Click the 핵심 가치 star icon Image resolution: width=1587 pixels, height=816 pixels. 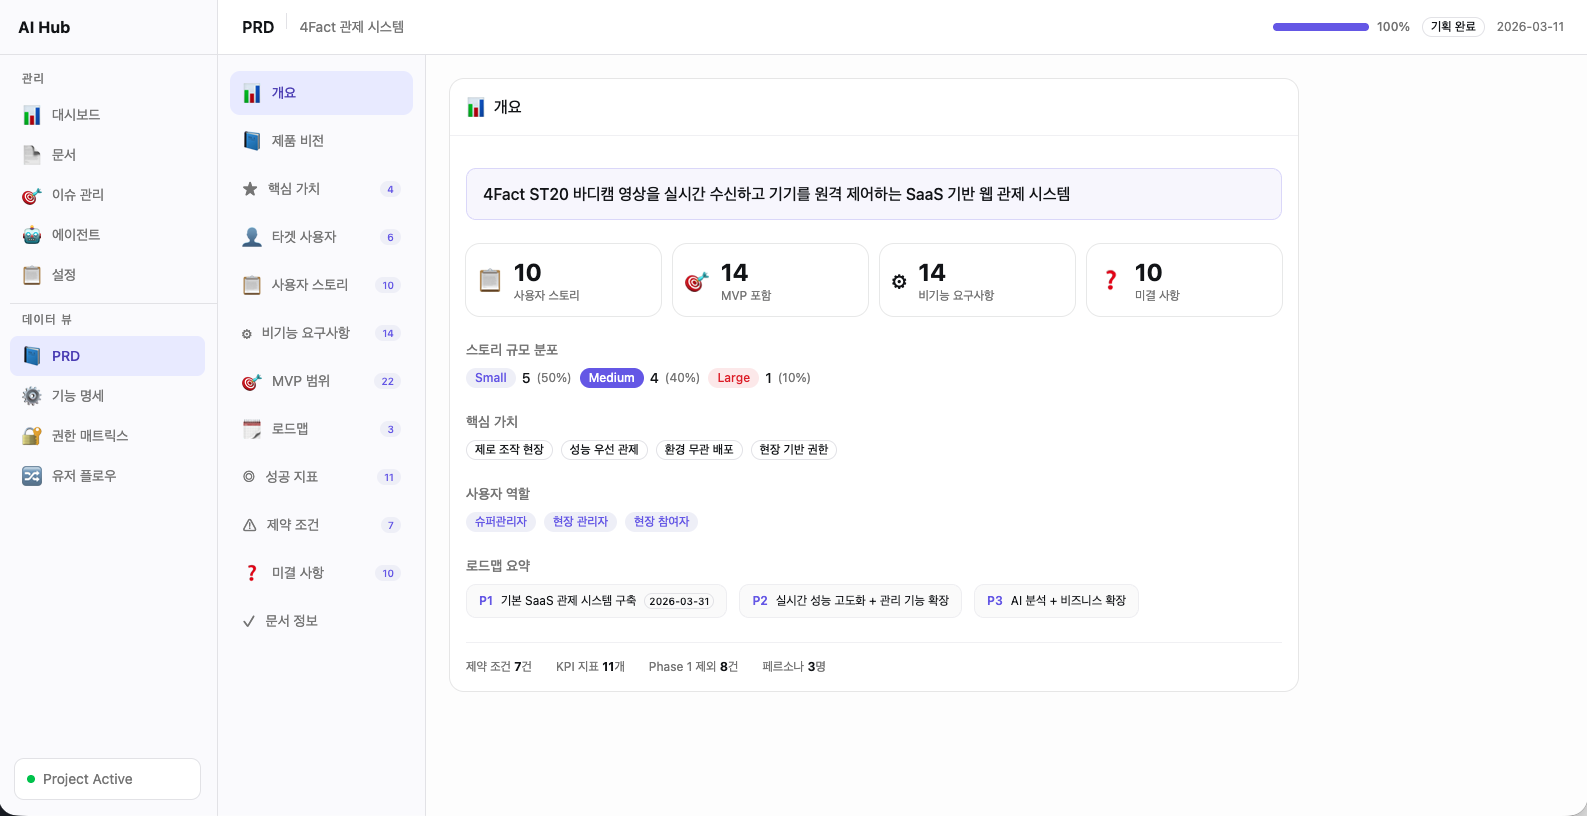click(x=250, y=189)
